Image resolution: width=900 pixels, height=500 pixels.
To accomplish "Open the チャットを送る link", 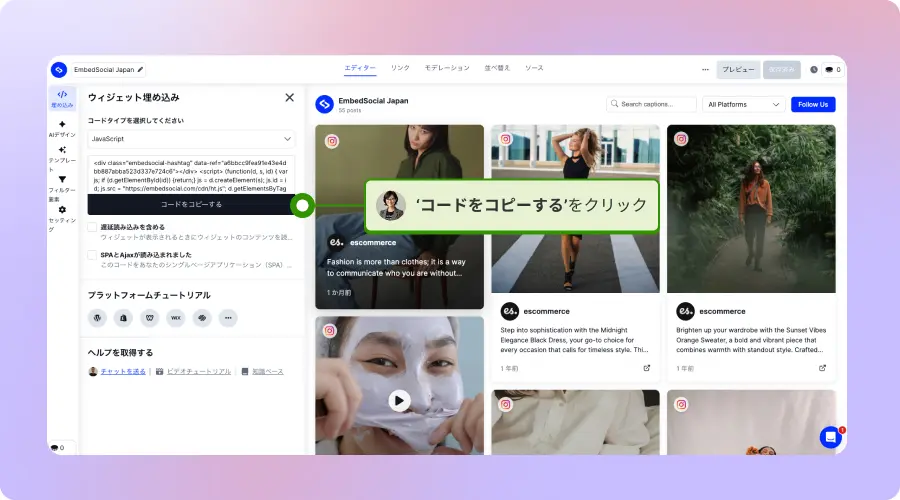I will [x=123, y=371].
